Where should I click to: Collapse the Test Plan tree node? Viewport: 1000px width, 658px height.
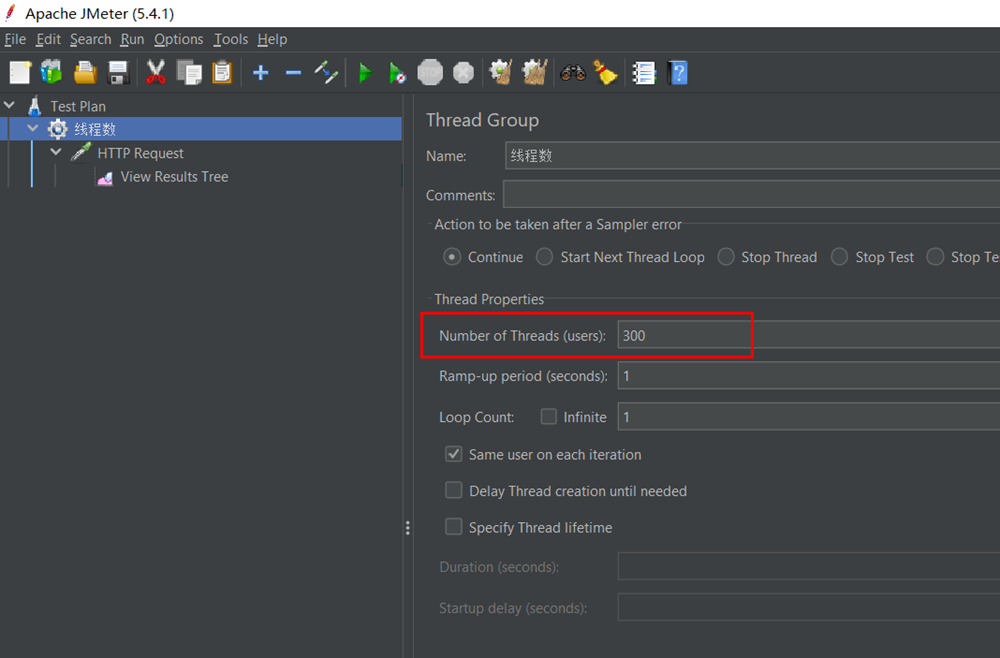click(x=10, y=105)
